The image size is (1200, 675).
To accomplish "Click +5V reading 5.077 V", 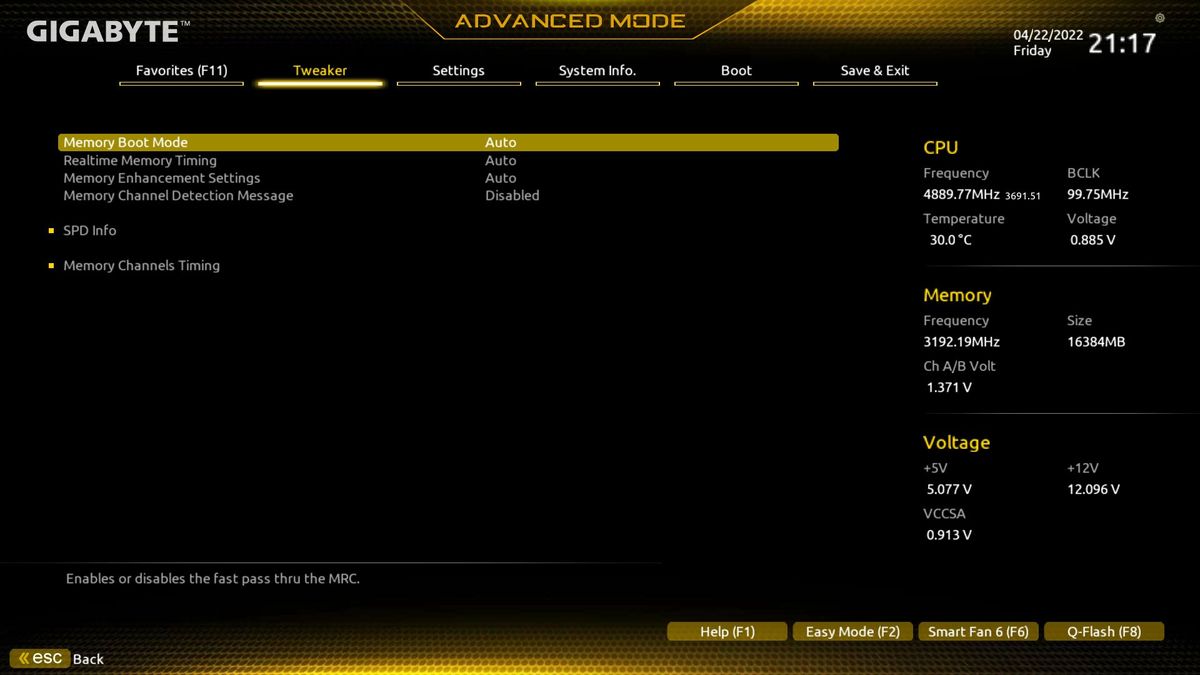I will pos(949,490).
